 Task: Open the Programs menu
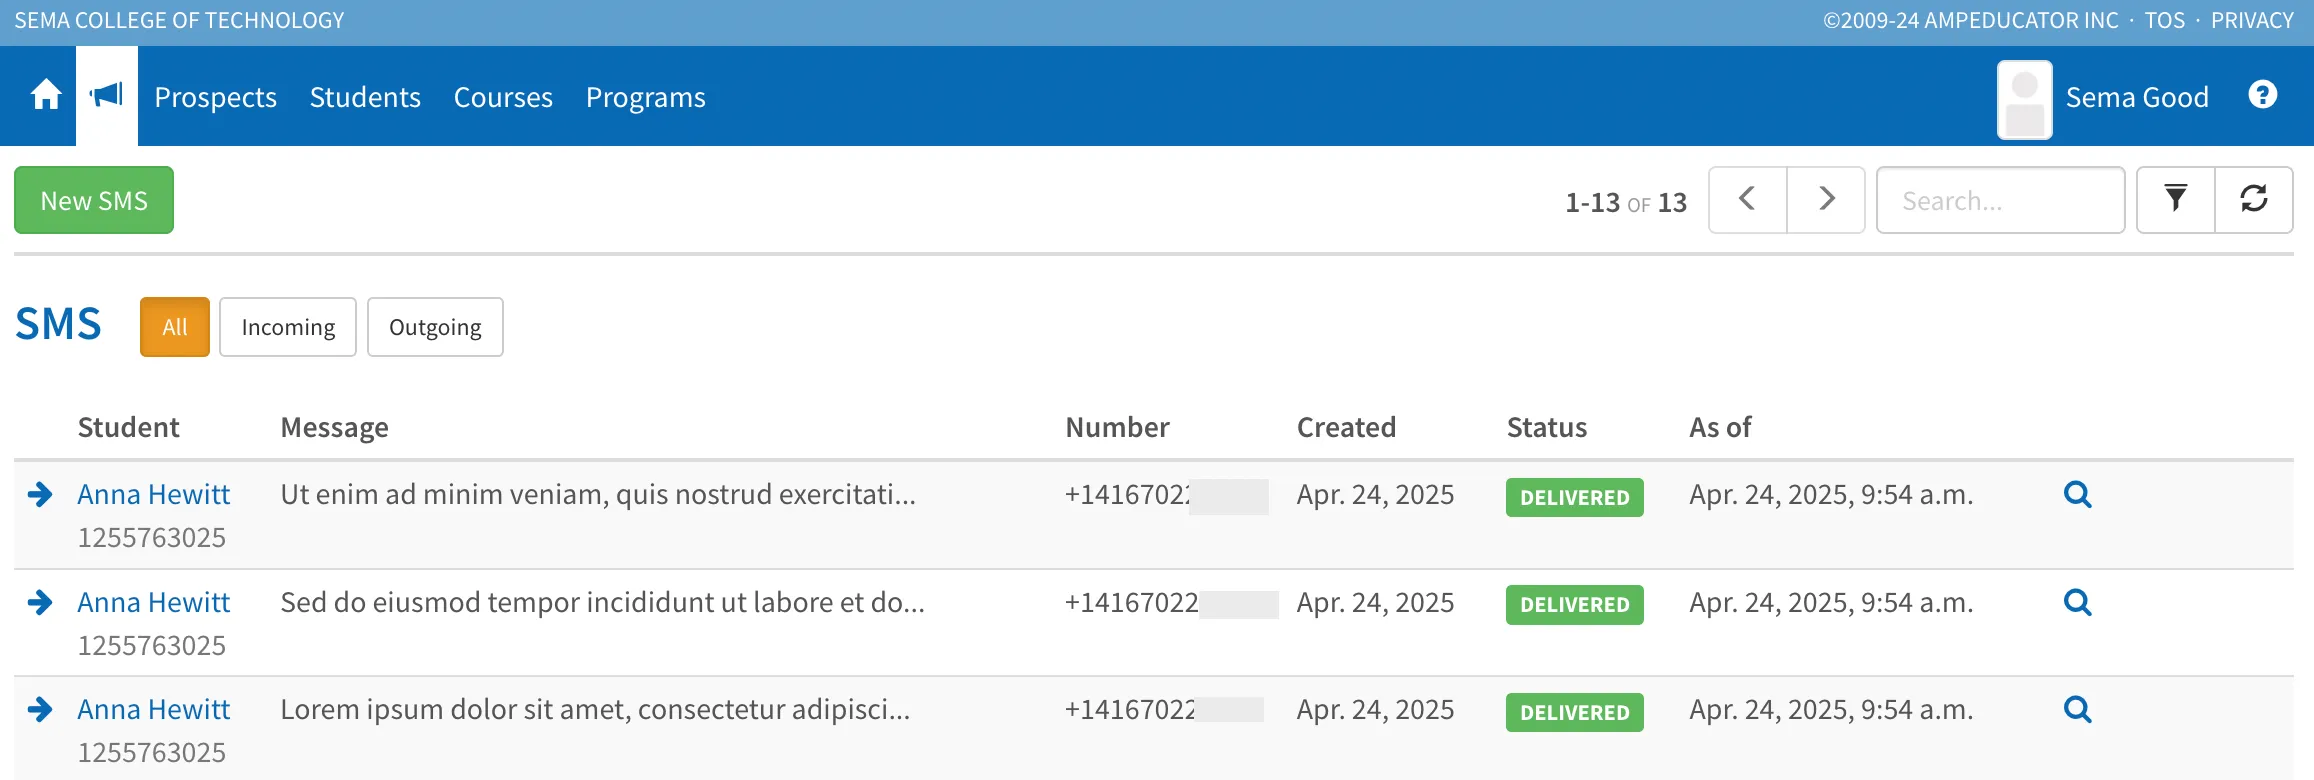(645, 97)
